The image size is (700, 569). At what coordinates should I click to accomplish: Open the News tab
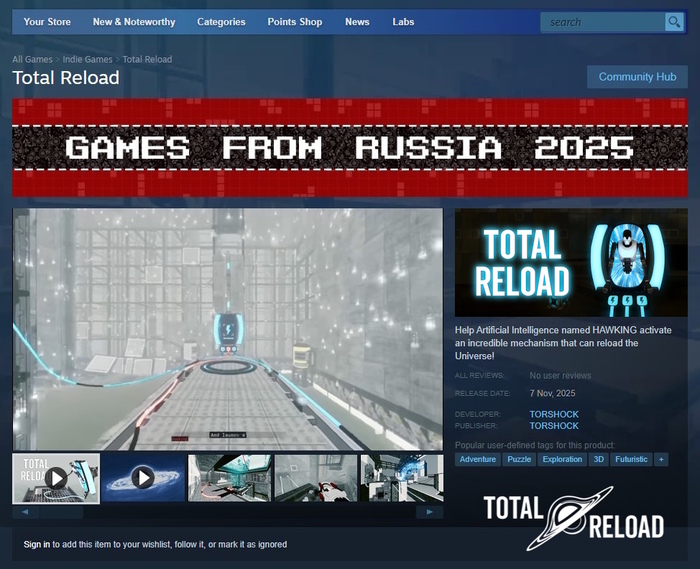357,22
